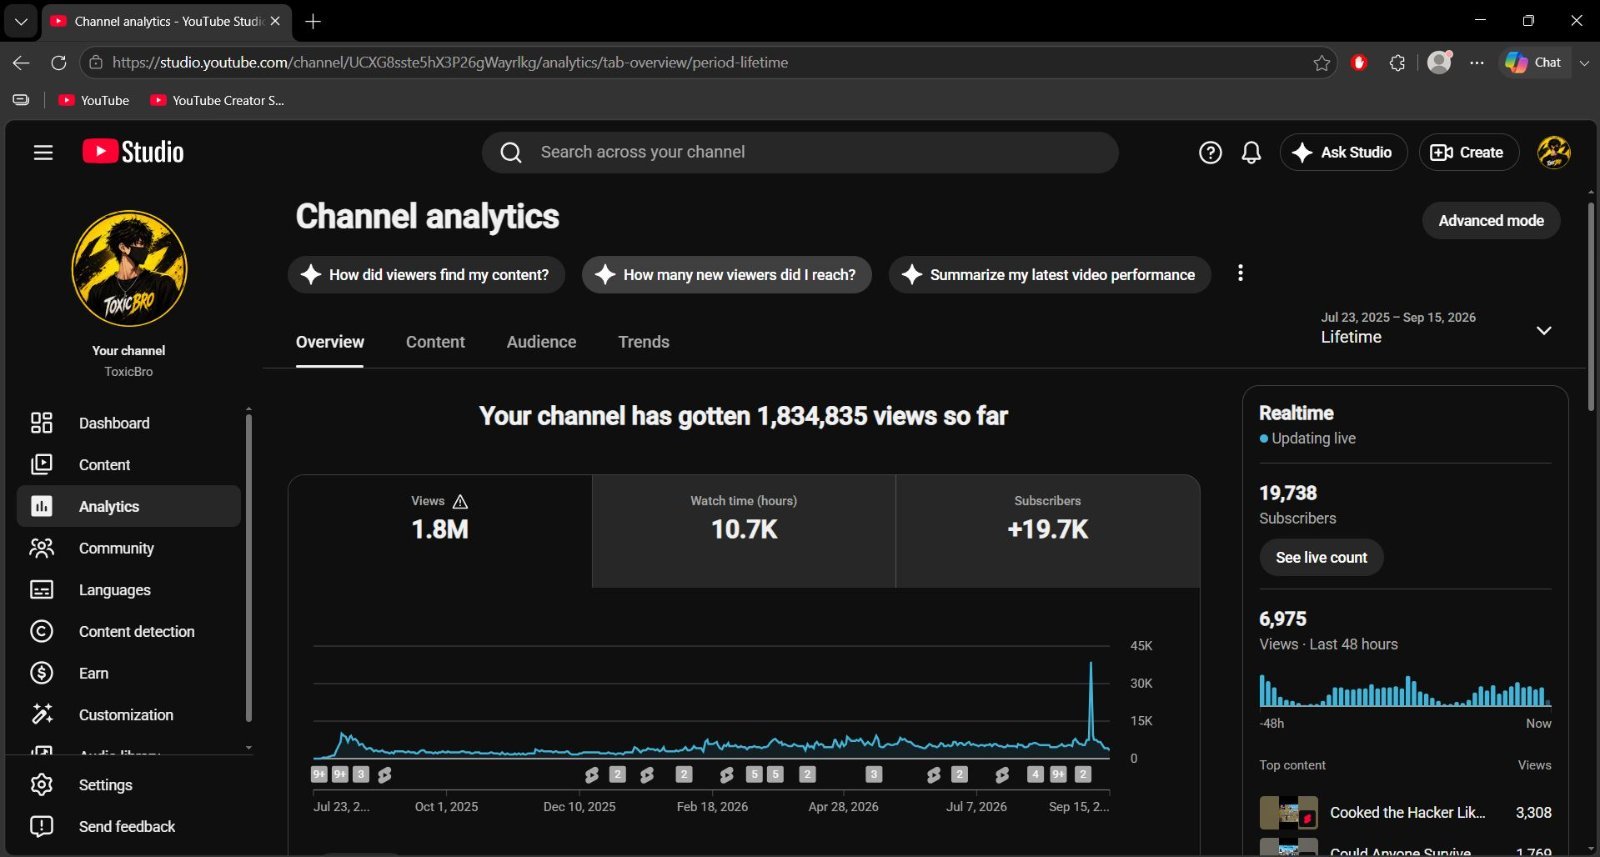Open the three-dot more options beside suggestions
Screen dimensions: 1600x857
pos(1240,273)
